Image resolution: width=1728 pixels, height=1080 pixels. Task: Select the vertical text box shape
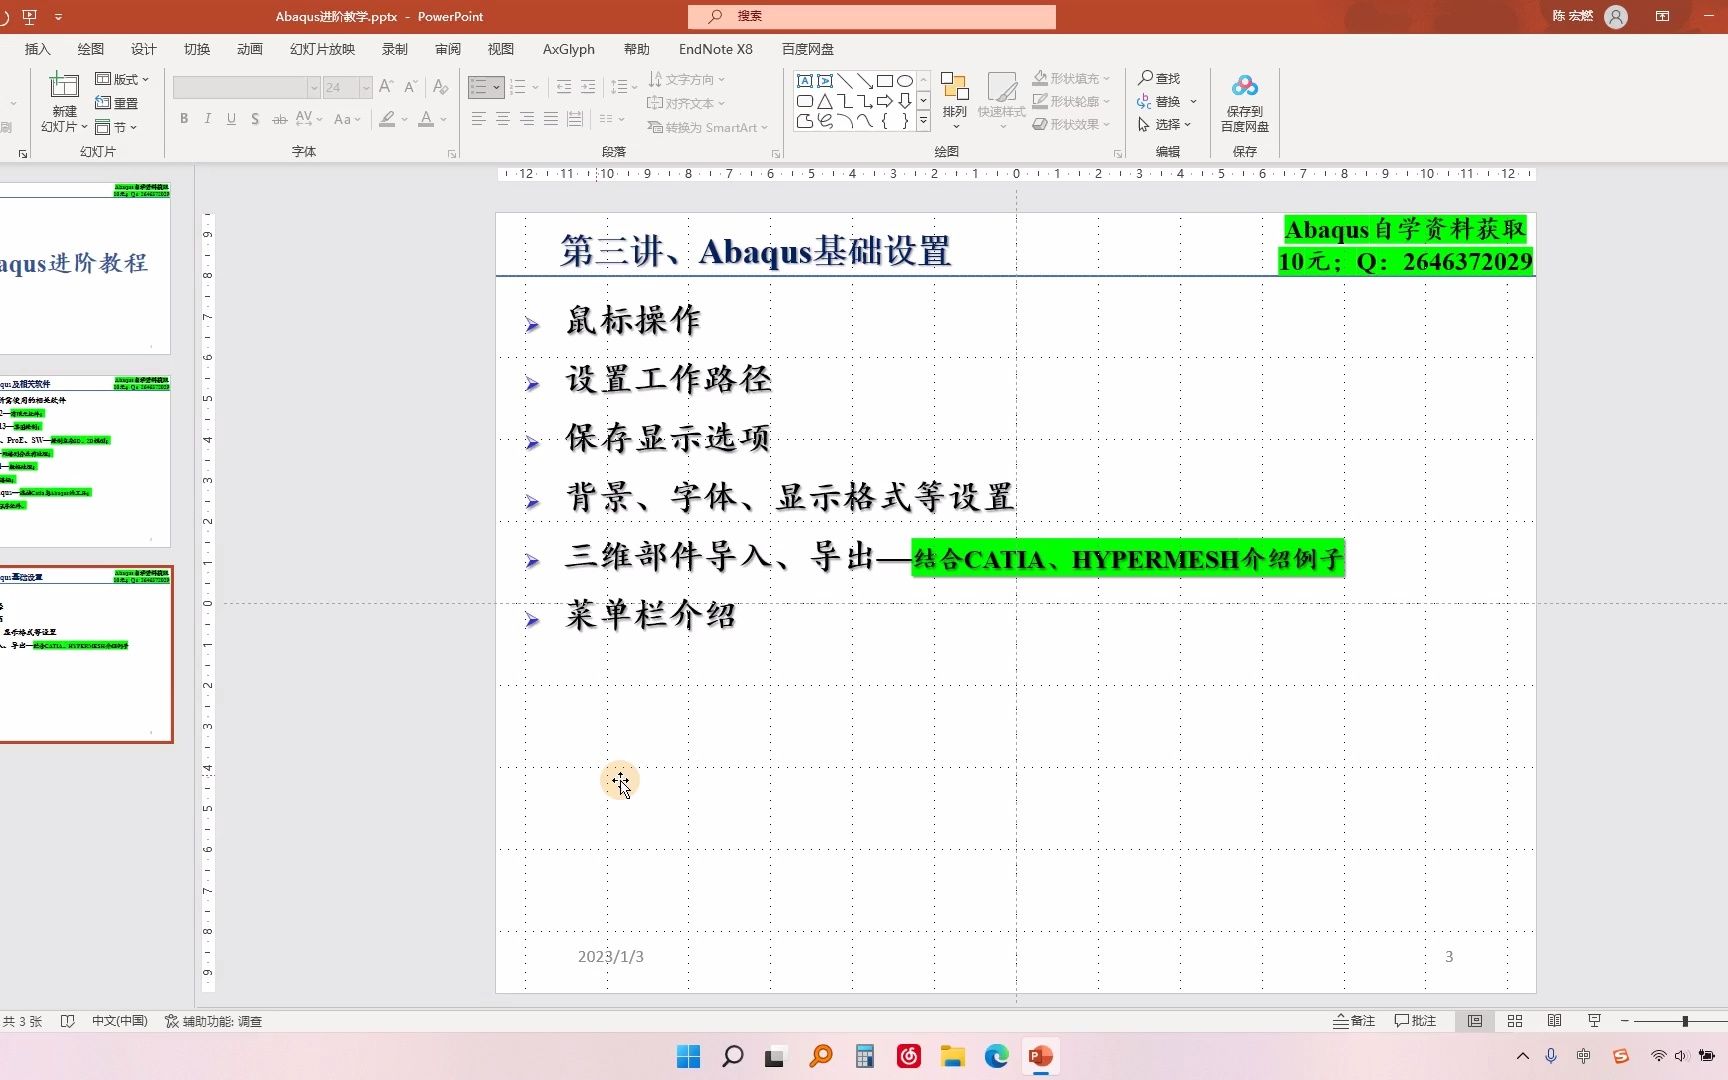pyautogui.click(x=825, y=81)
